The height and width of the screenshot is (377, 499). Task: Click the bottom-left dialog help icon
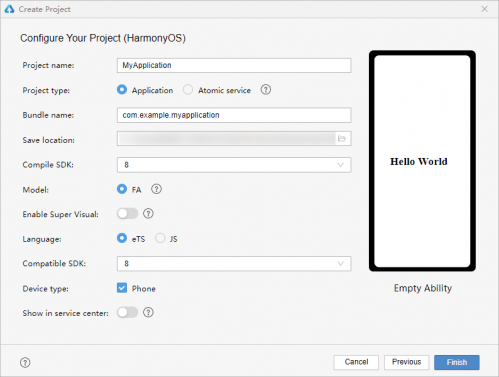pos(25,362)
